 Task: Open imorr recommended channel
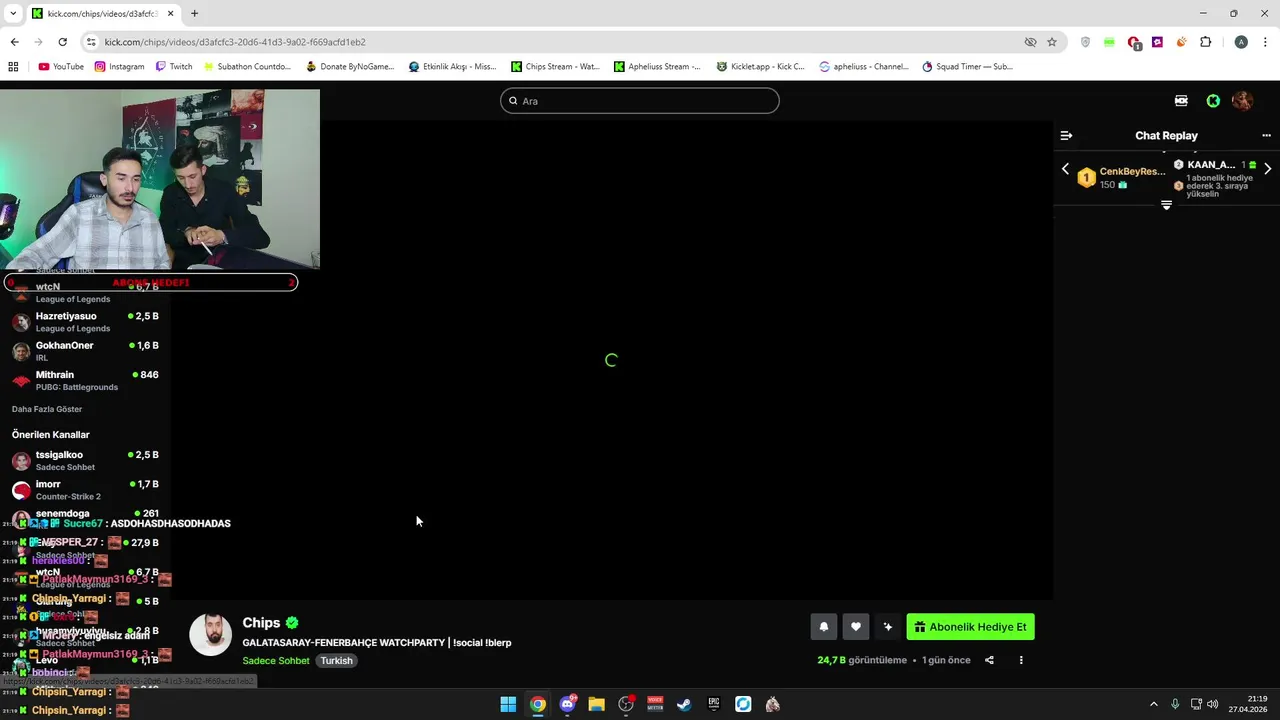(x=85, y=490)
